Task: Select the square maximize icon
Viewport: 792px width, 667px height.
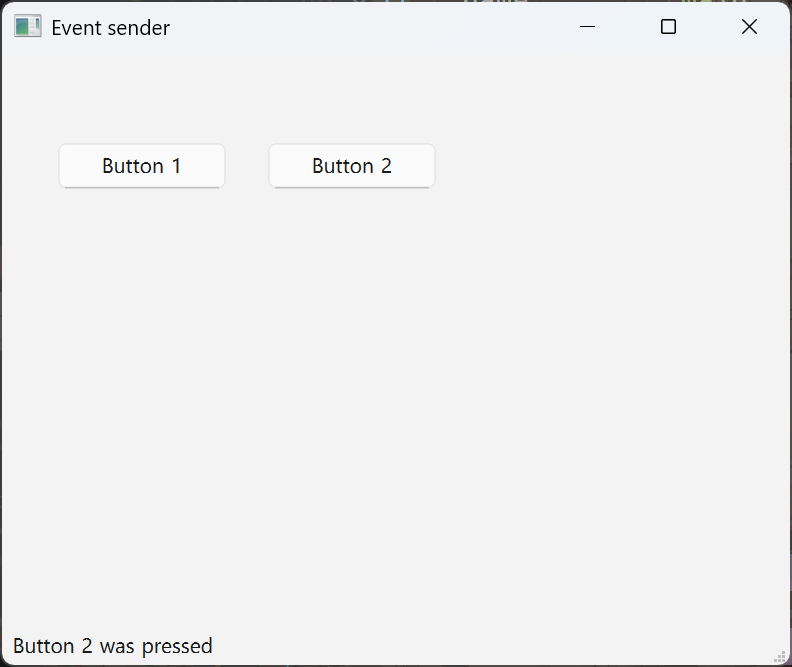Action: click(669, 27)
